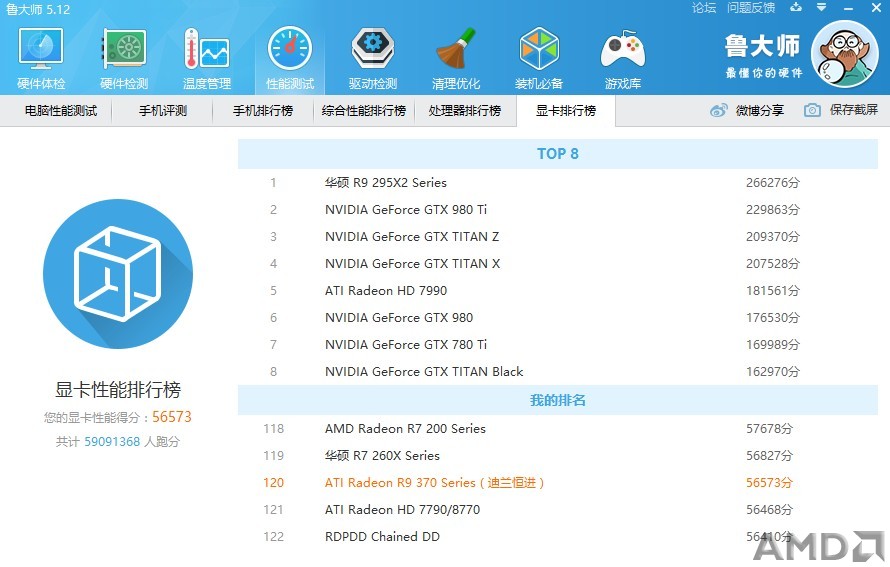Open the 论坛 forum link
Screen dimensions: 890x567
coord(704,8)
